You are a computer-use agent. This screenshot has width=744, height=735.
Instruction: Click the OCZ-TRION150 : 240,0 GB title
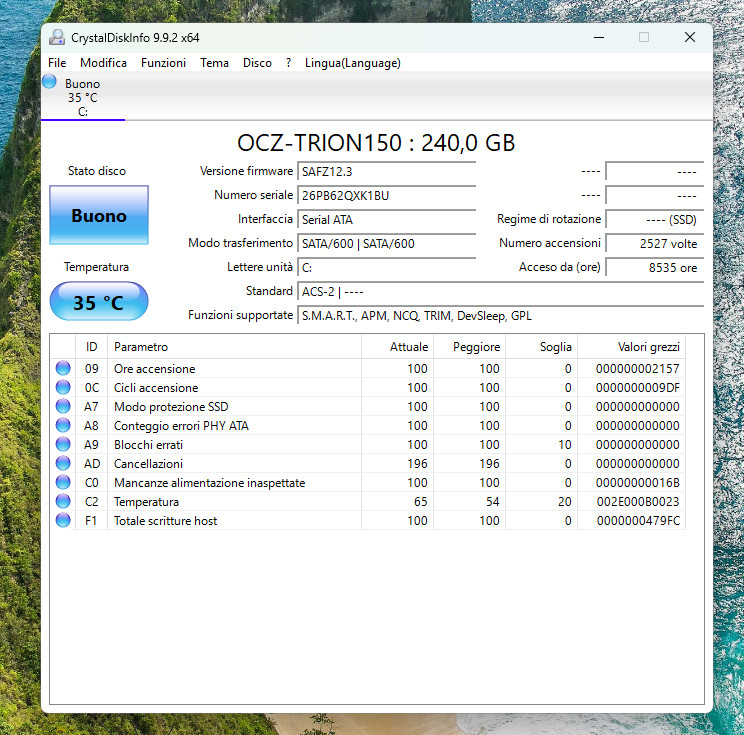point(376,143)
